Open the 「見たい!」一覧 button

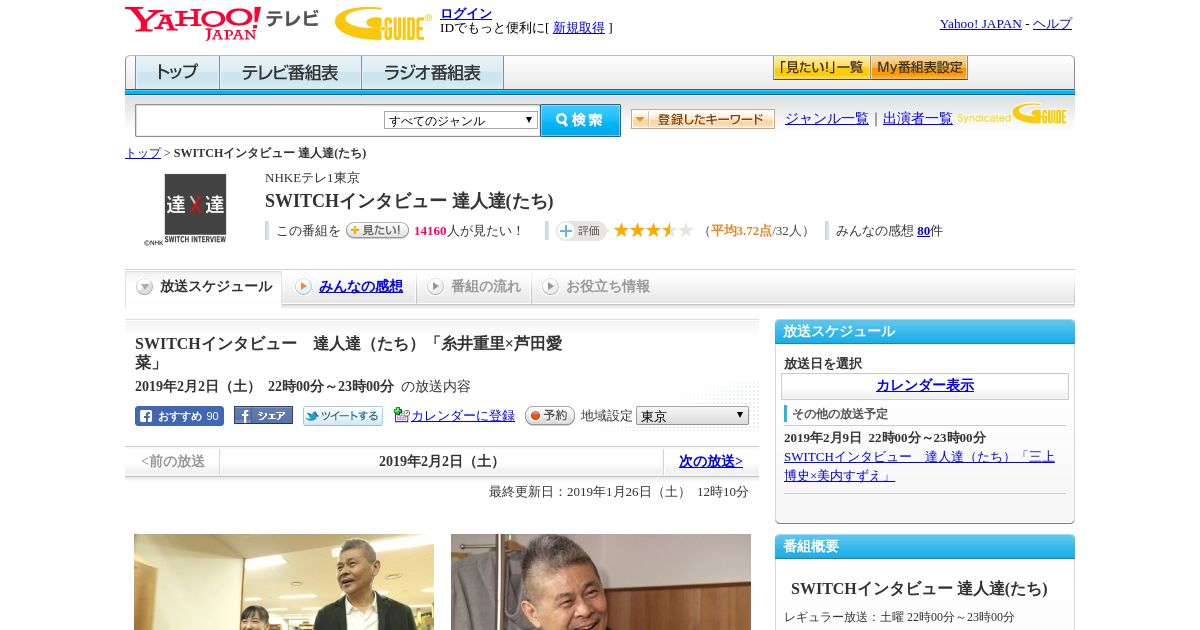pos(821,68)
